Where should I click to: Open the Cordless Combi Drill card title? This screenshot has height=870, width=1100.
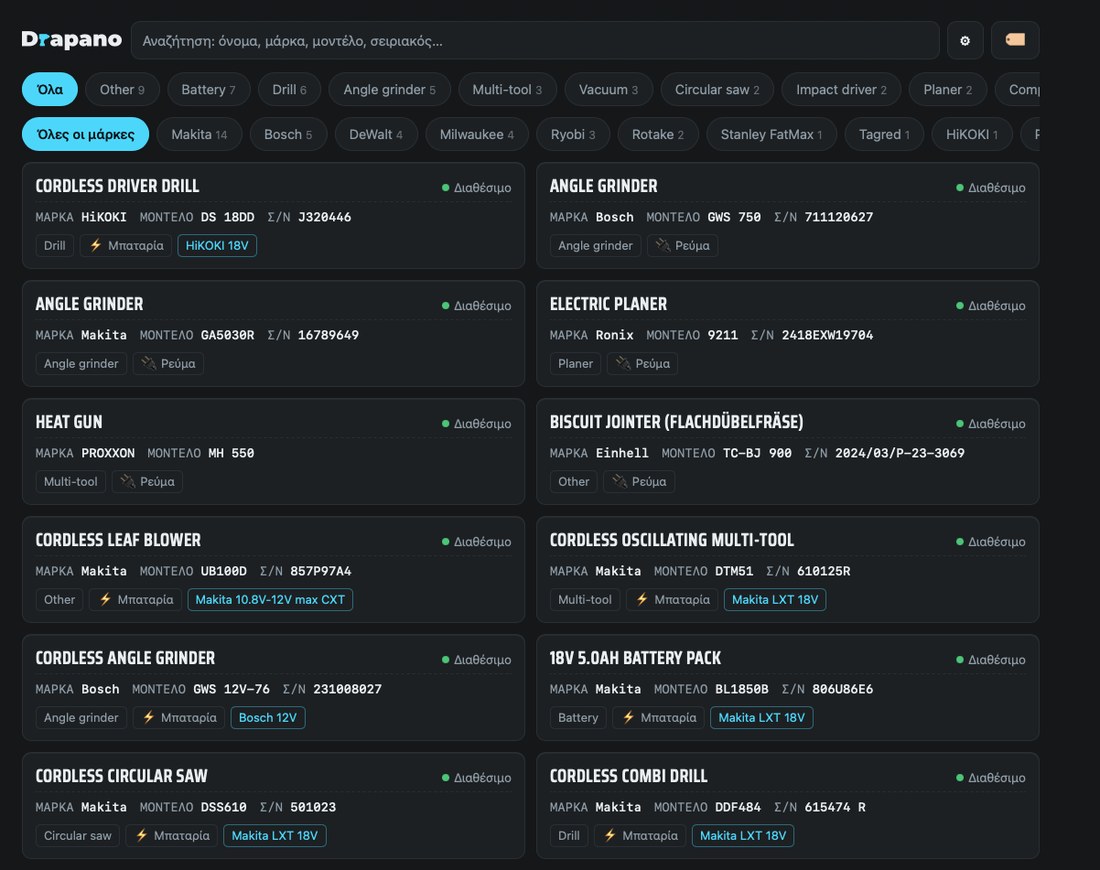(629, 775)
